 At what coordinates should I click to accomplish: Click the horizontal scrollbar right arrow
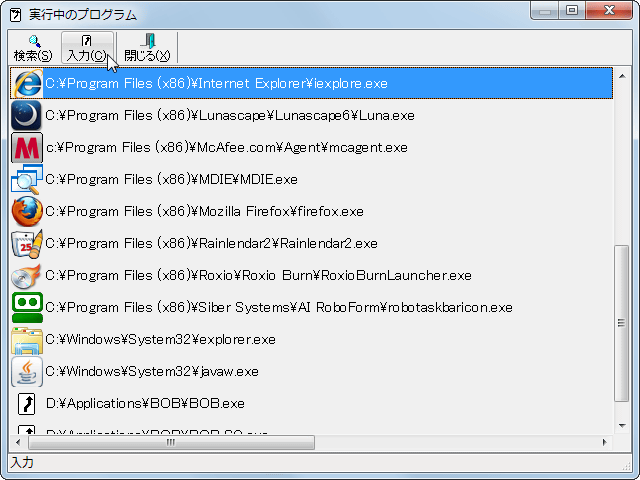[x=604, y=442]
